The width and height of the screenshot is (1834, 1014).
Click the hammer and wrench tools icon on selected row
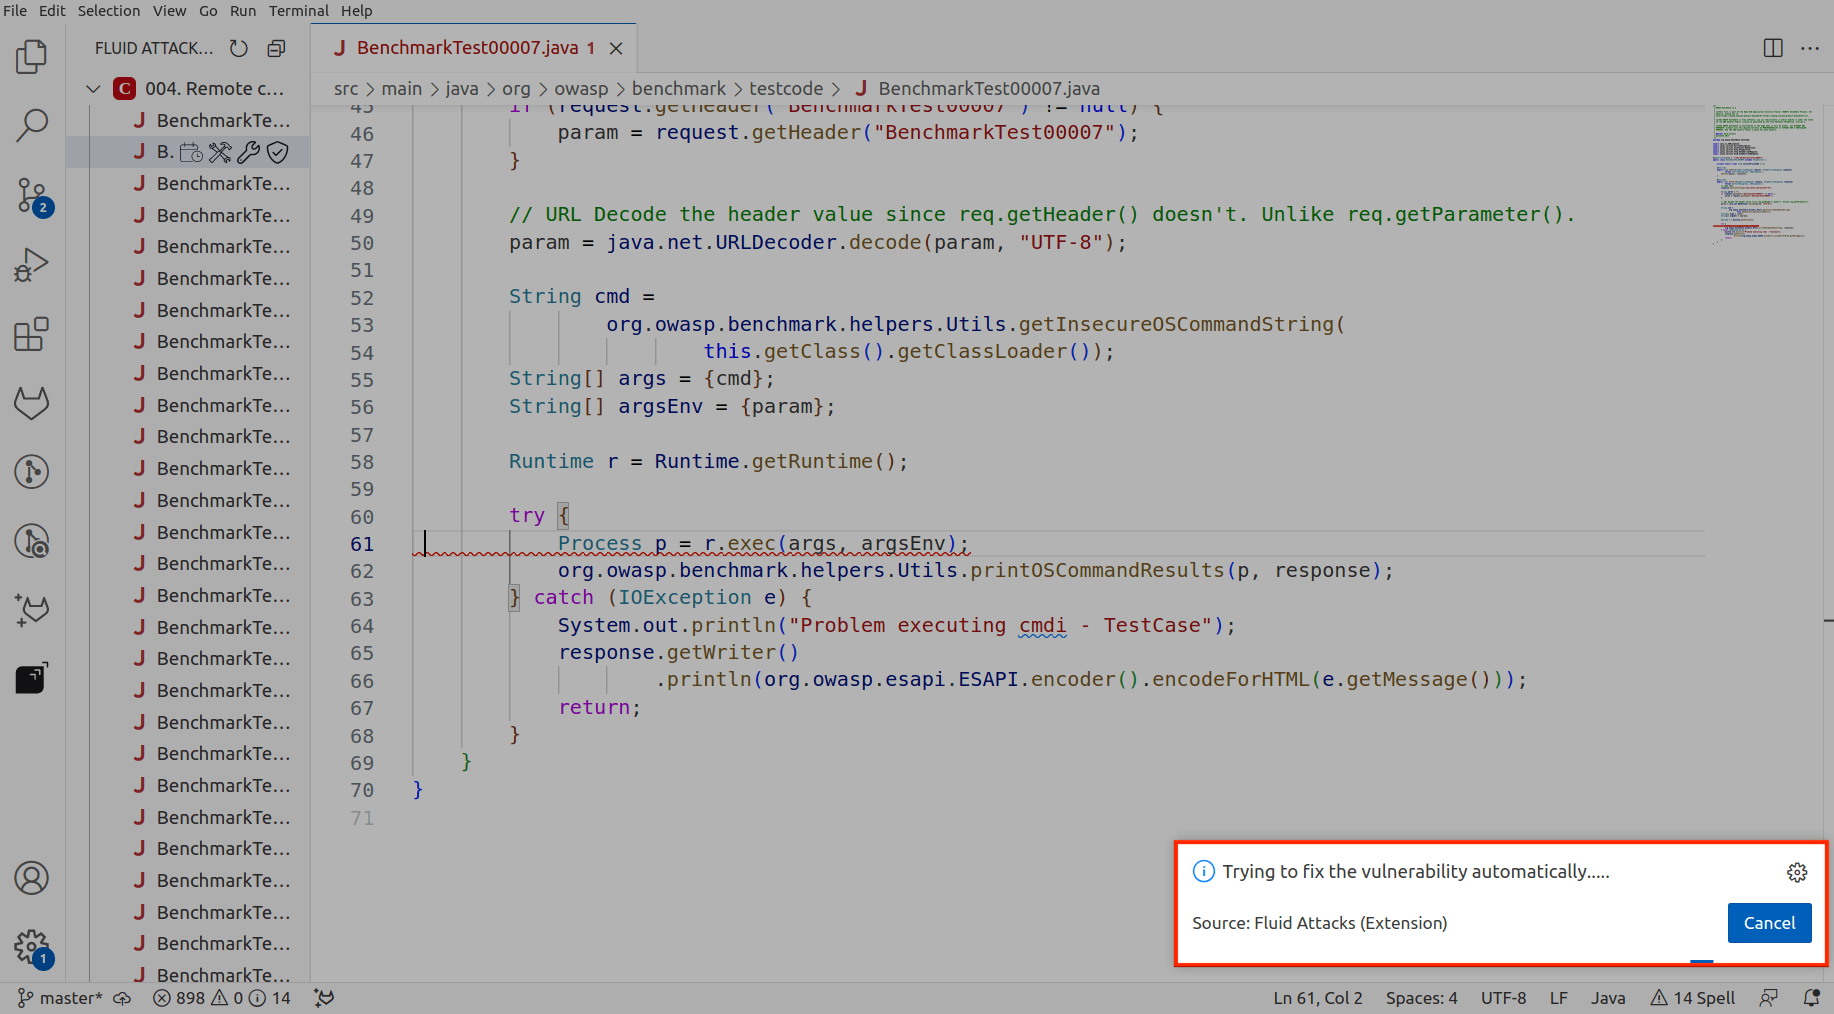(220, 152)
